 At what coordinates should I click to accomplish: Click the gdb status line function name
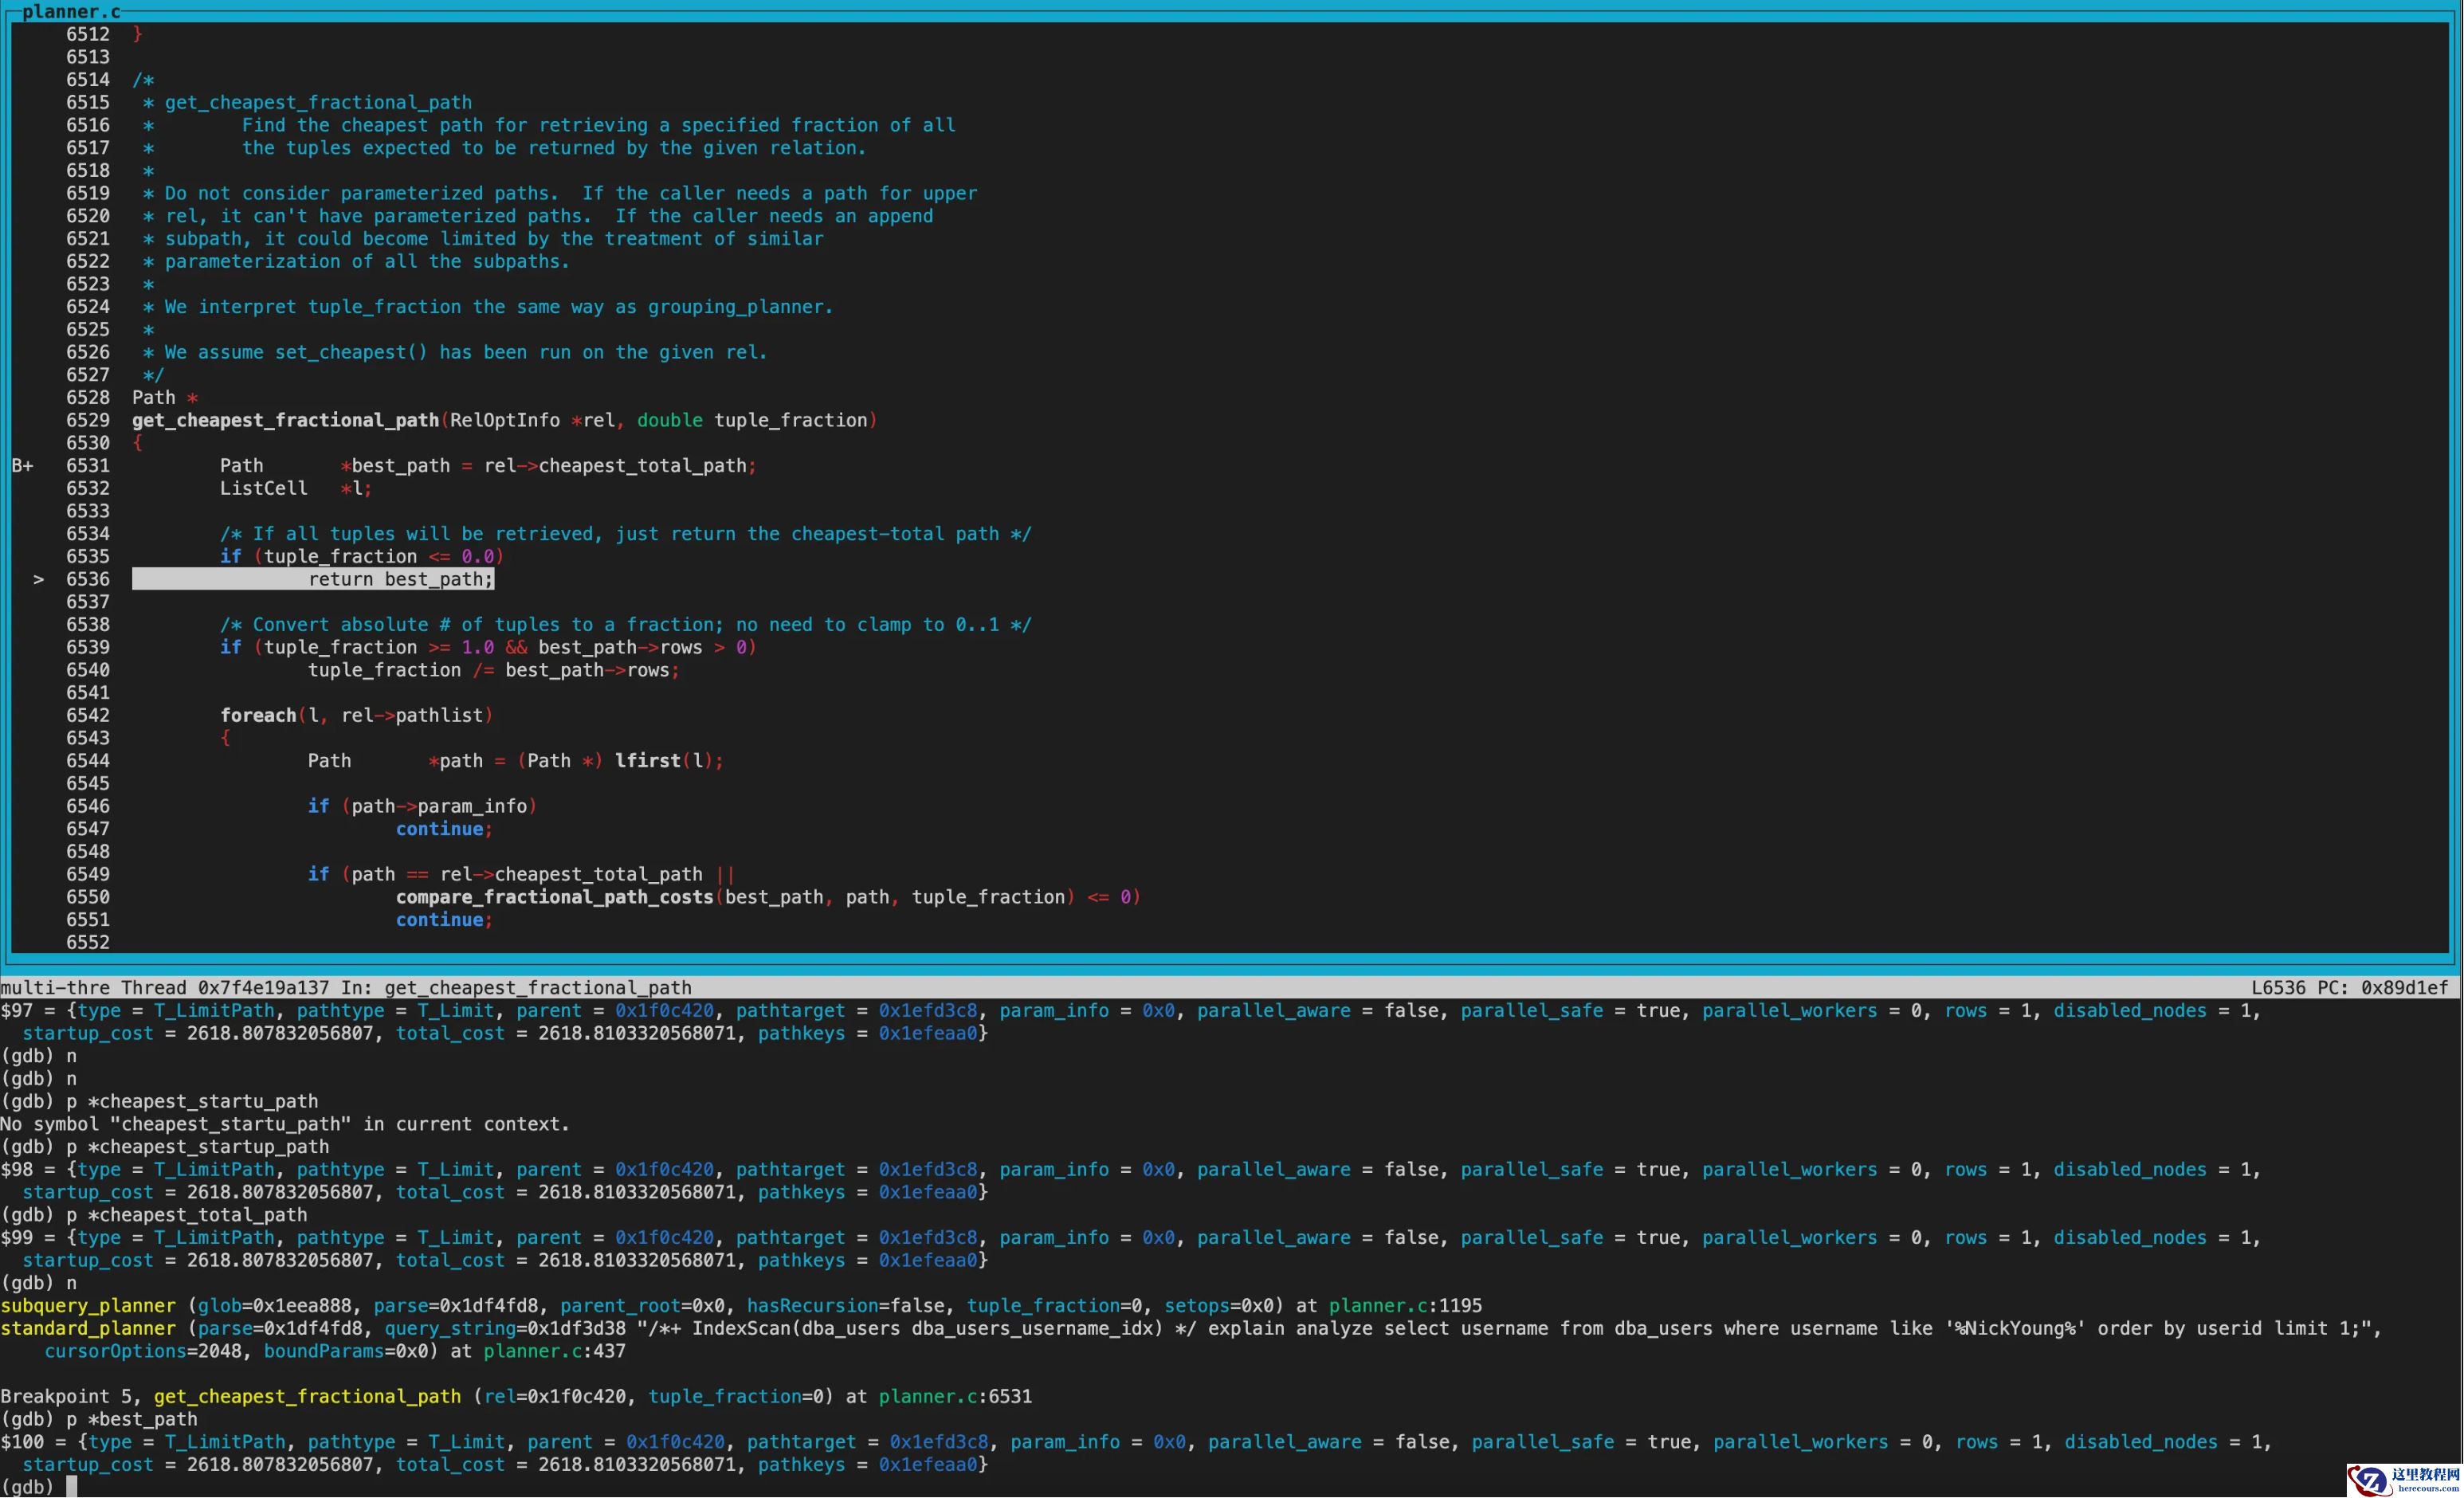[537, 988]
